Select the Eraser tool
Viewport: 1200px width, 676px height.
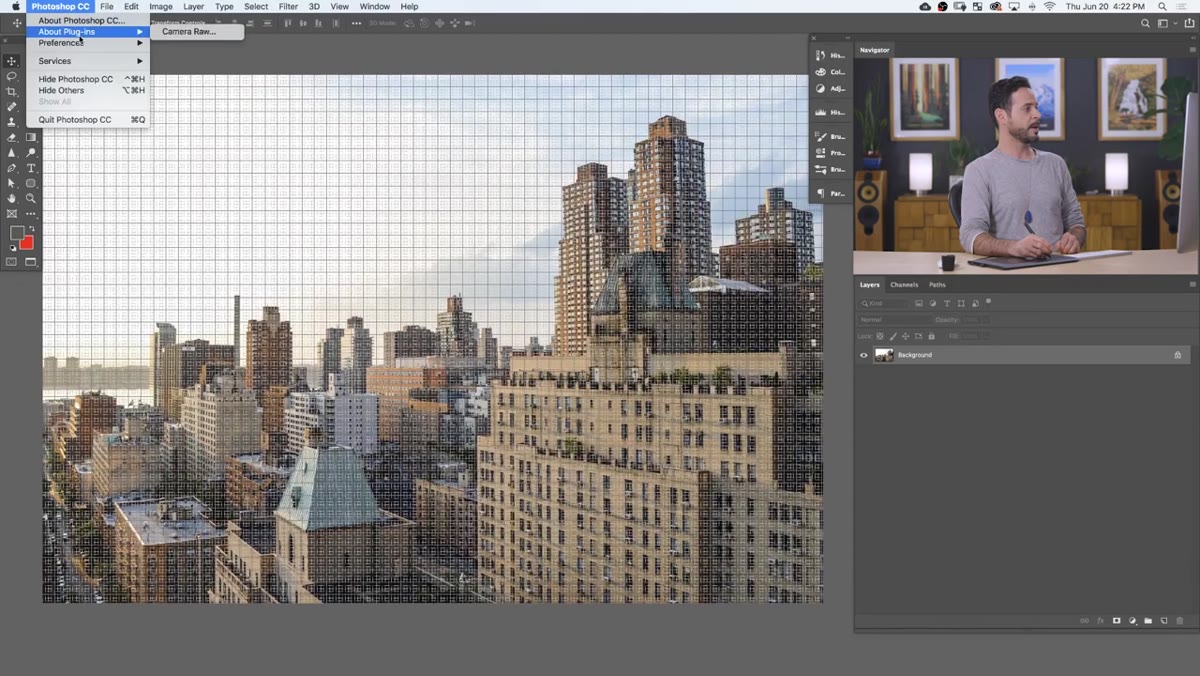[12, 137]
